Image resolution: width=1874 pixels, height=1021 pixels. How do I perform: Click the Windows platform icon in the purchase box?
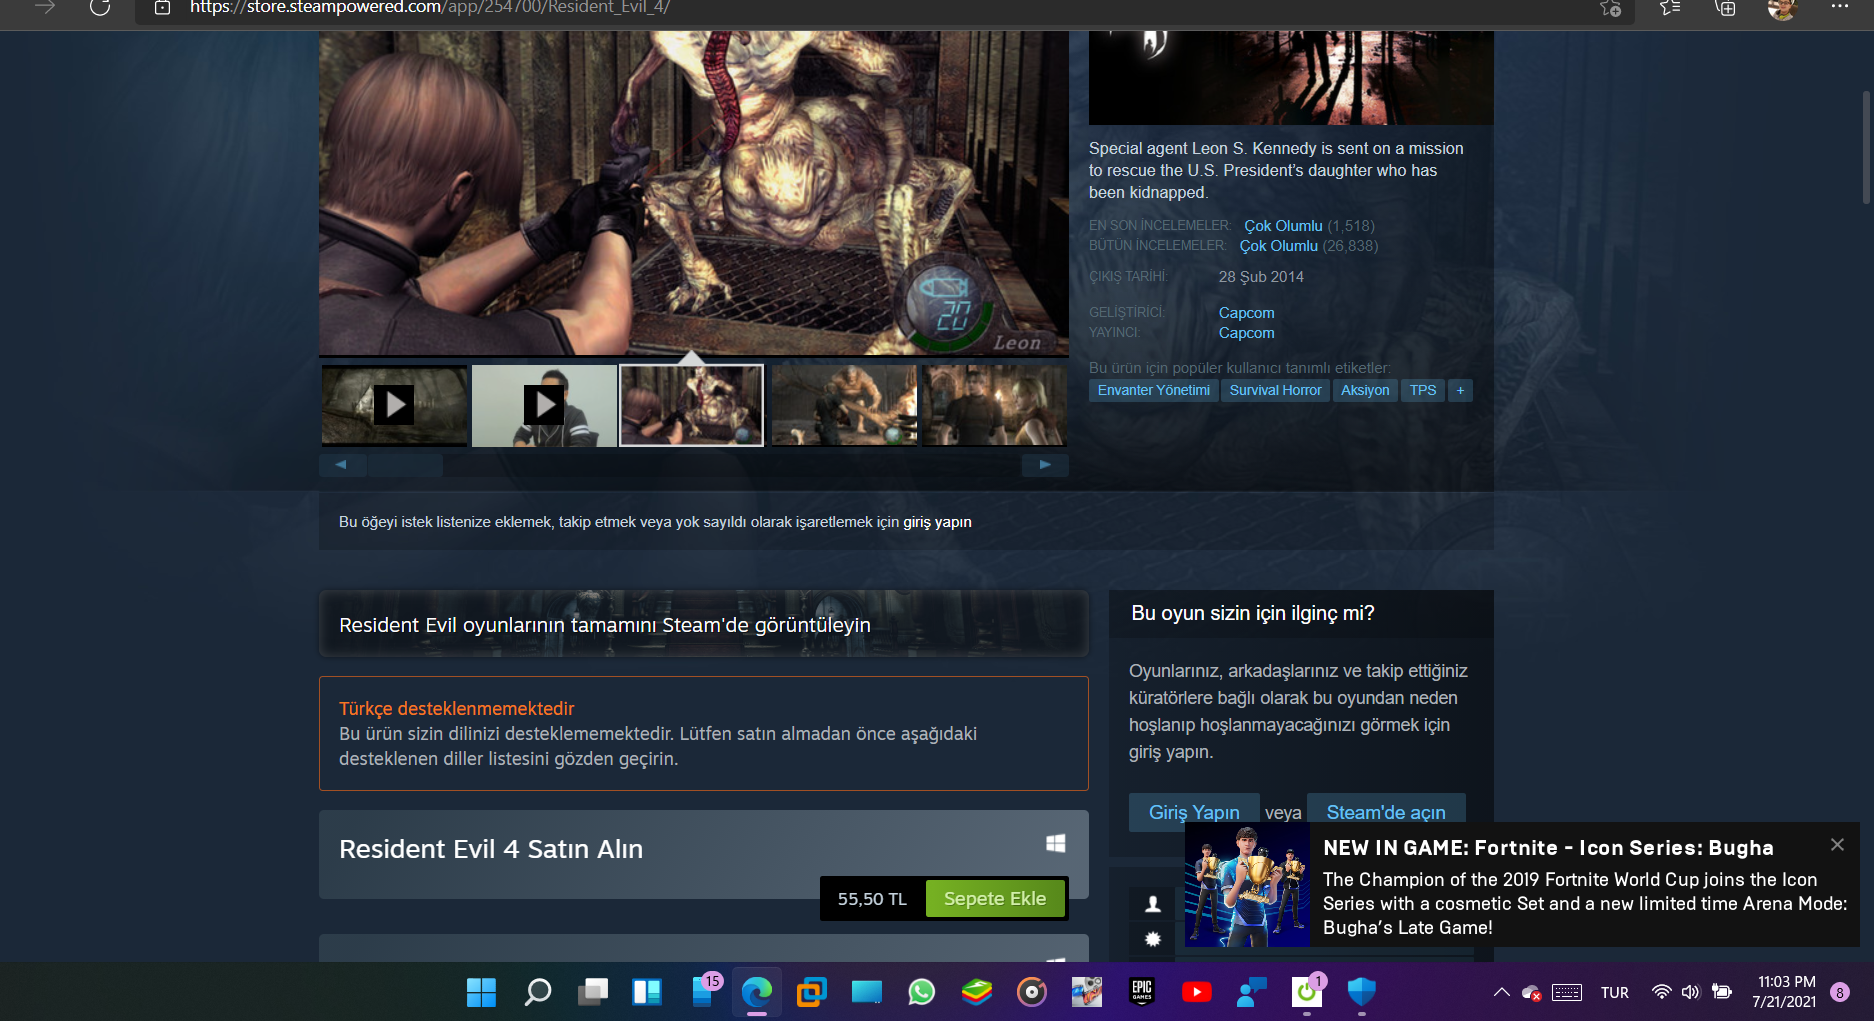(x=1055, y=844)
